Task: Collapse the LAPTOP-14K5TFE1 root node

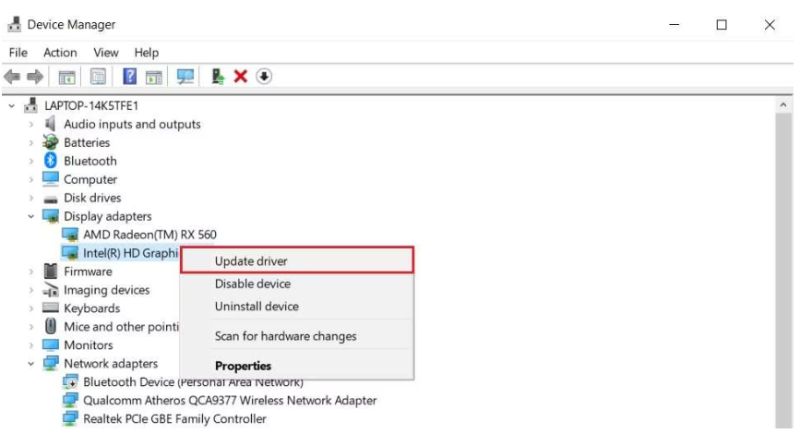Action: pos(12,106)
